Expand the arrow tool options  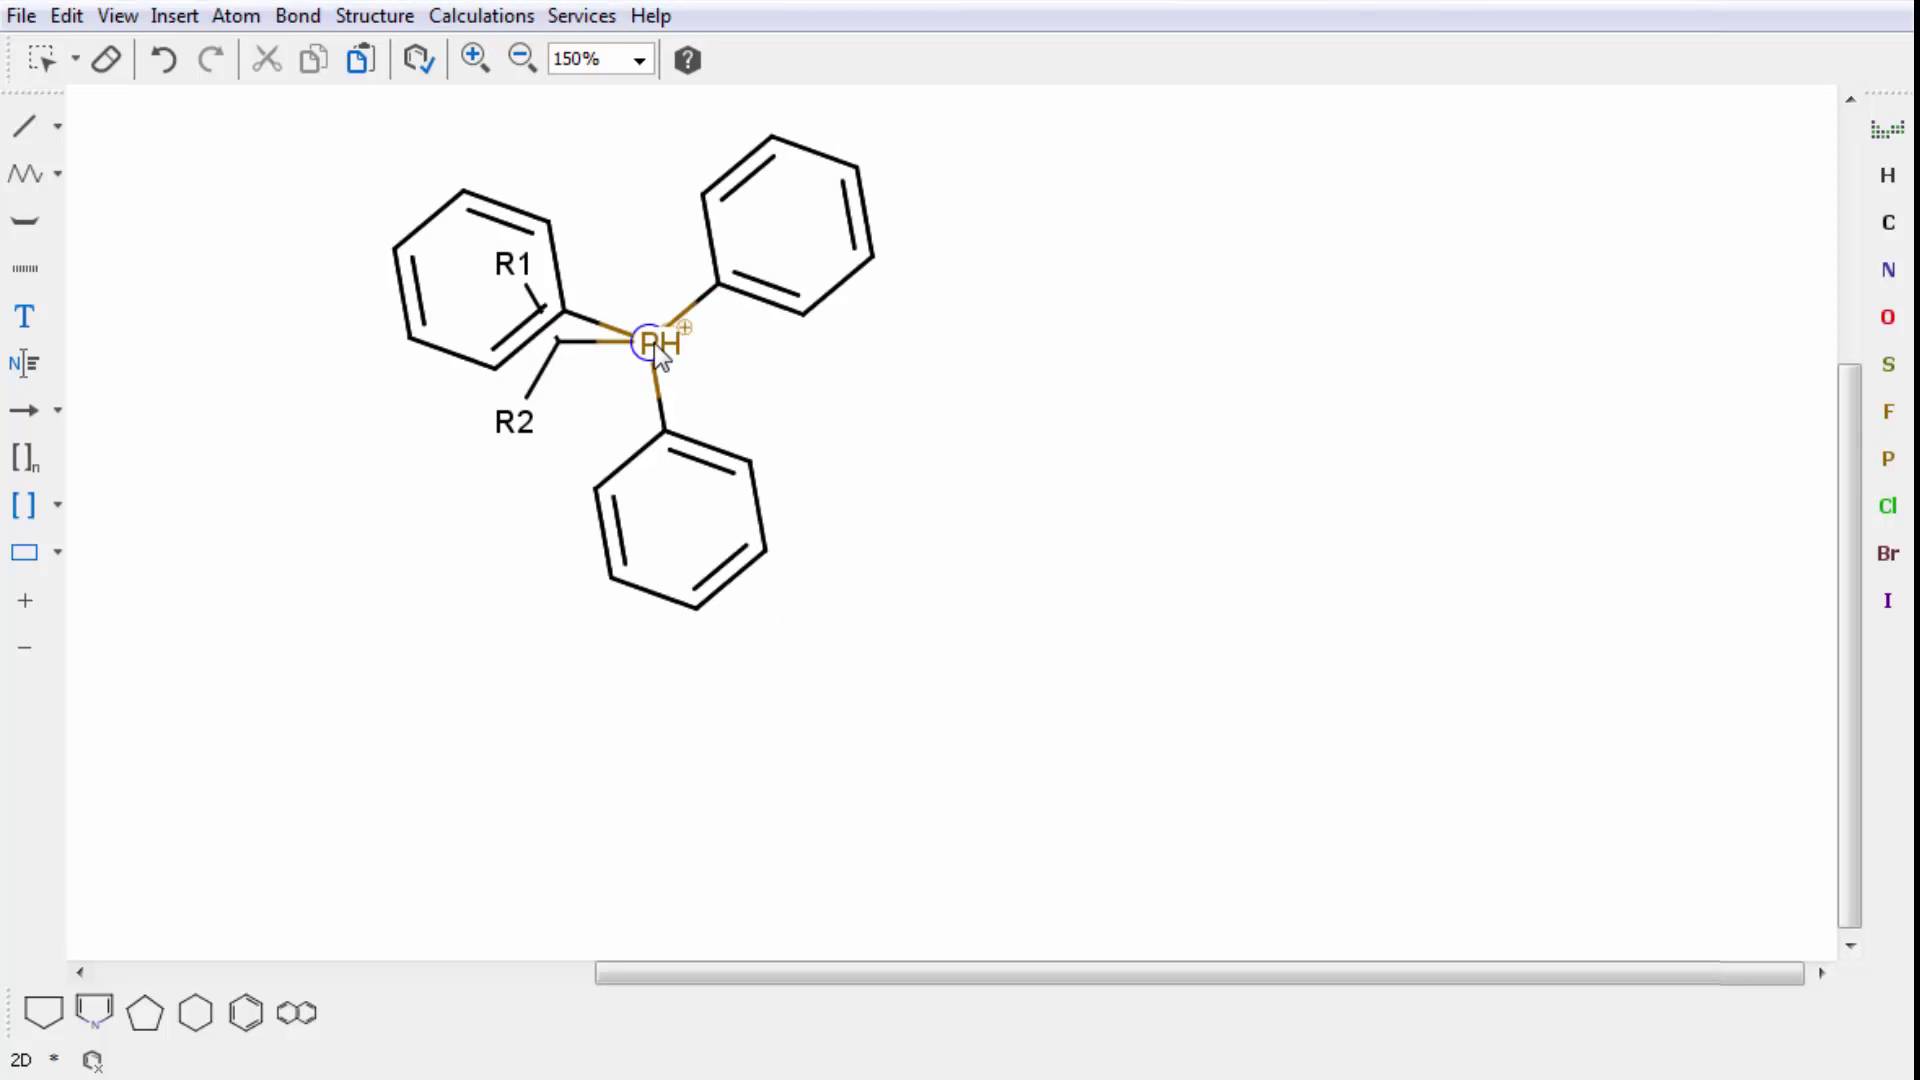[x=57, y=410]
